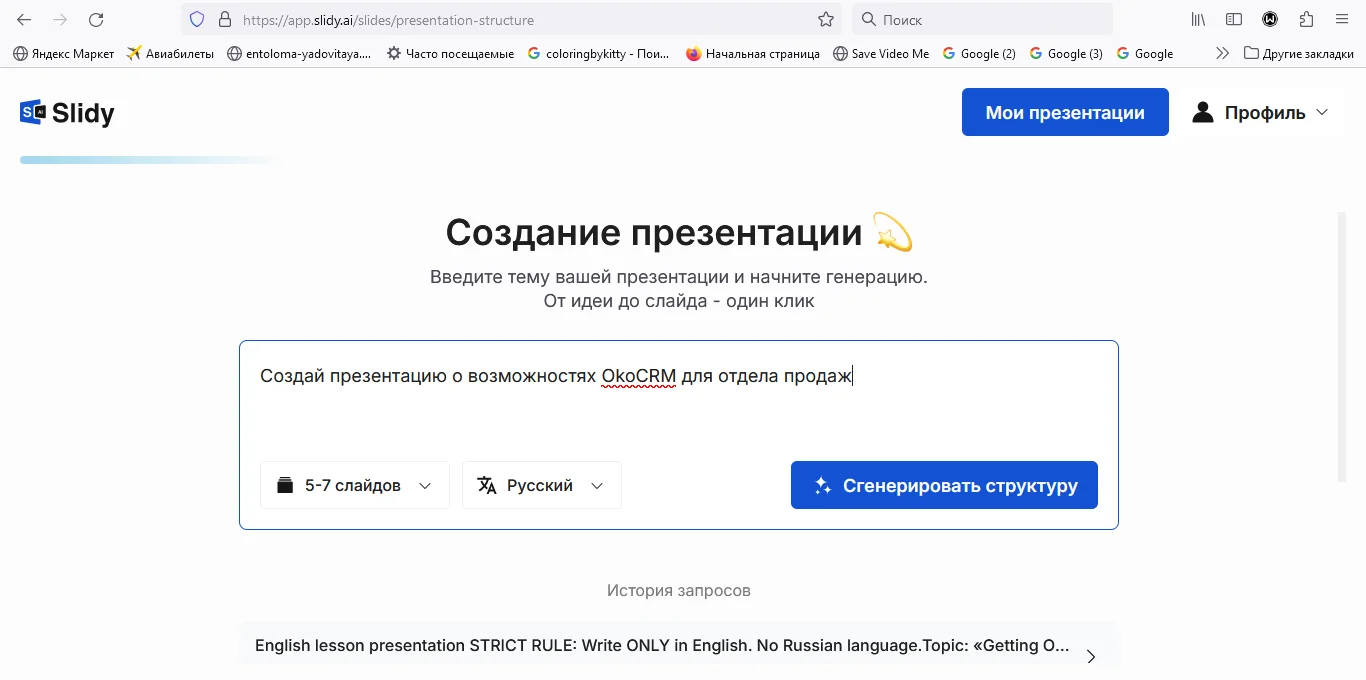The height and width of the screenshot is (680, 1366).
Task: Click the Slidy logo
Action: 67,113
